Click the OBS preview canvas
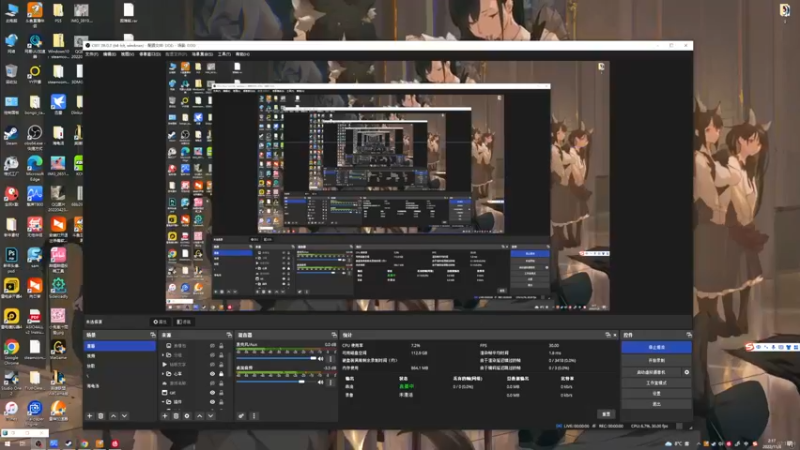This screenshot has width=800, height=450. (388, 186)
